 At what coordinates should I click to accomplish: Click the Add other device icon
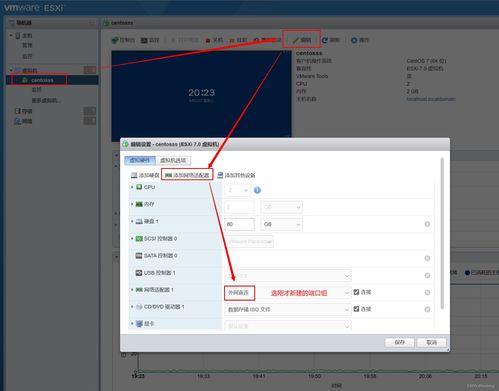[220, 175]
